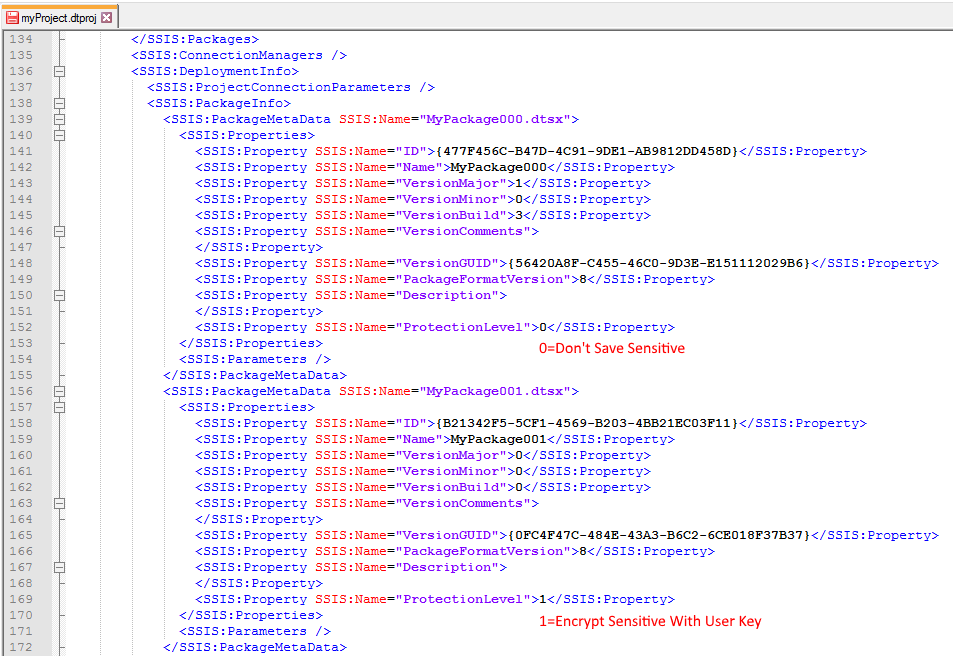953x656 pixels.
Task: Click line number 152 in the margin
Action: point(21,327)
